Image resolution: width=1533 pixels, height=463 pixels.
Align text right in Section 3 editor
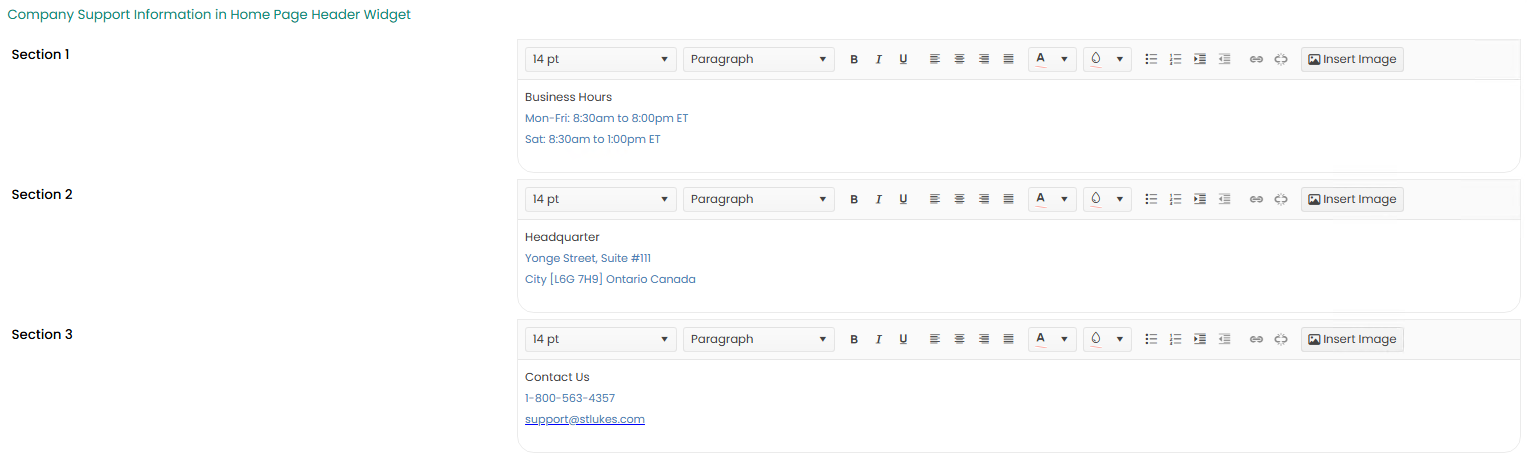(984, 340)
